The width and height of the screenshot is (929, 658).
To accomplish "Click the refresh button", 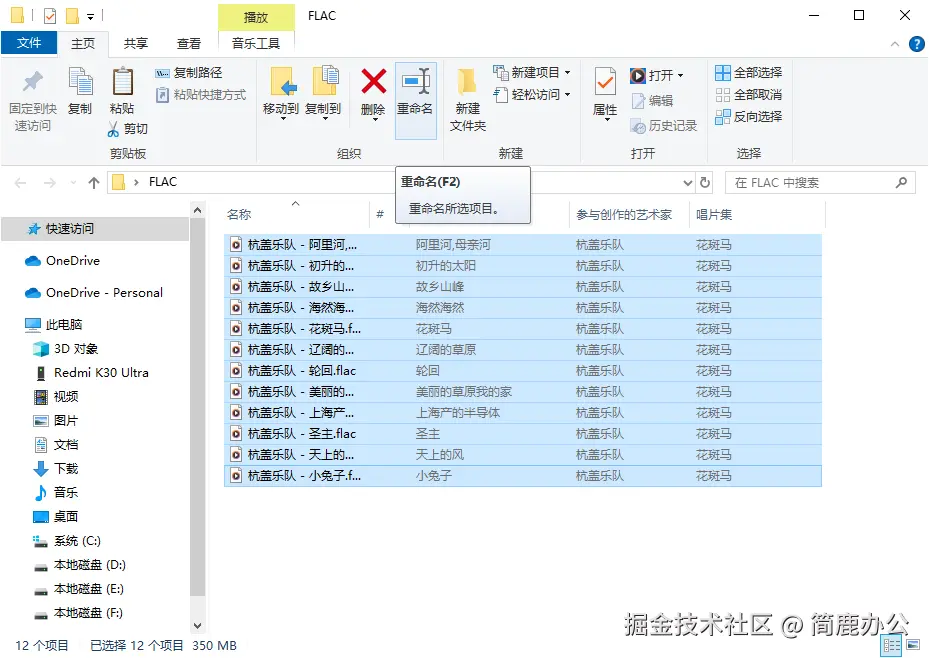I will 705,182.
